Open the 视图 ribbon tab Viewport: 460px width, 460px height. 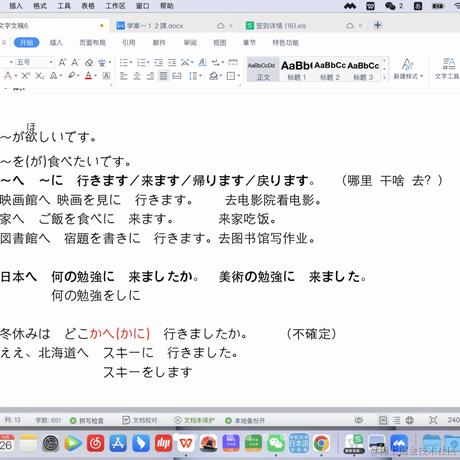click(220, 43)
